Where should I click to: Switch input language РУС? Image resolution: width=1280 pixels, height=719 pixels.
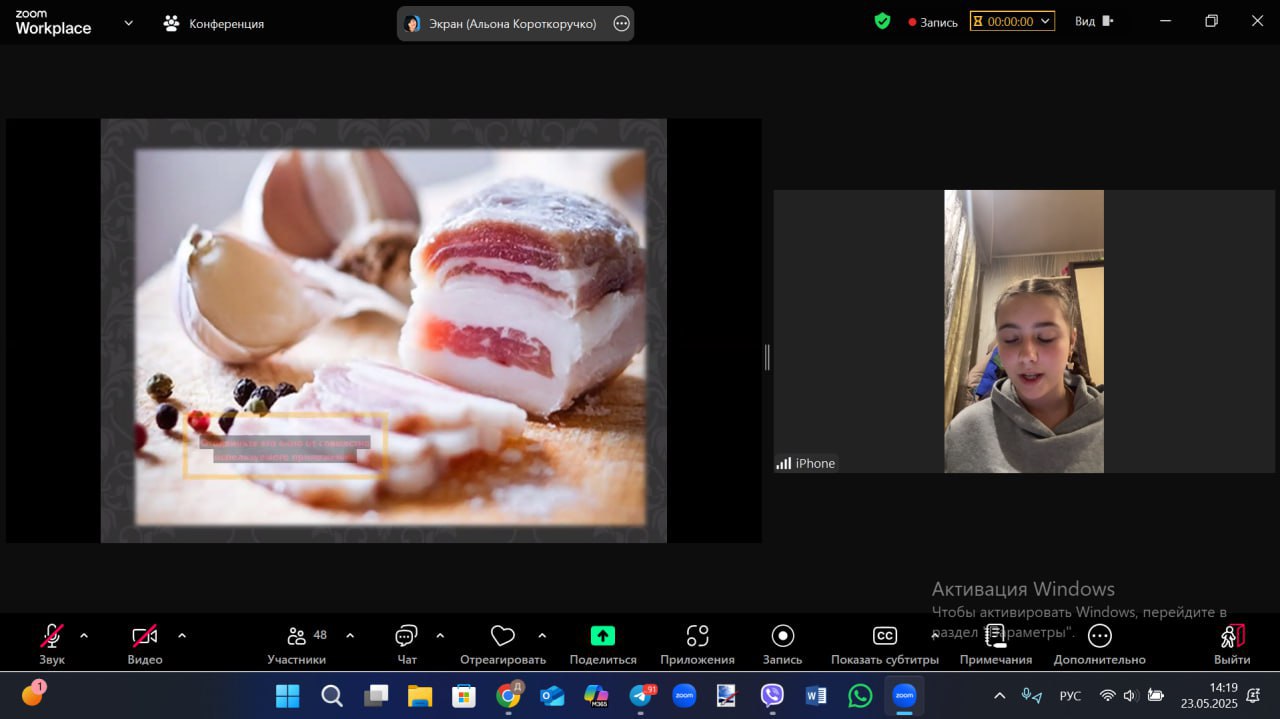click(1070, 696)
